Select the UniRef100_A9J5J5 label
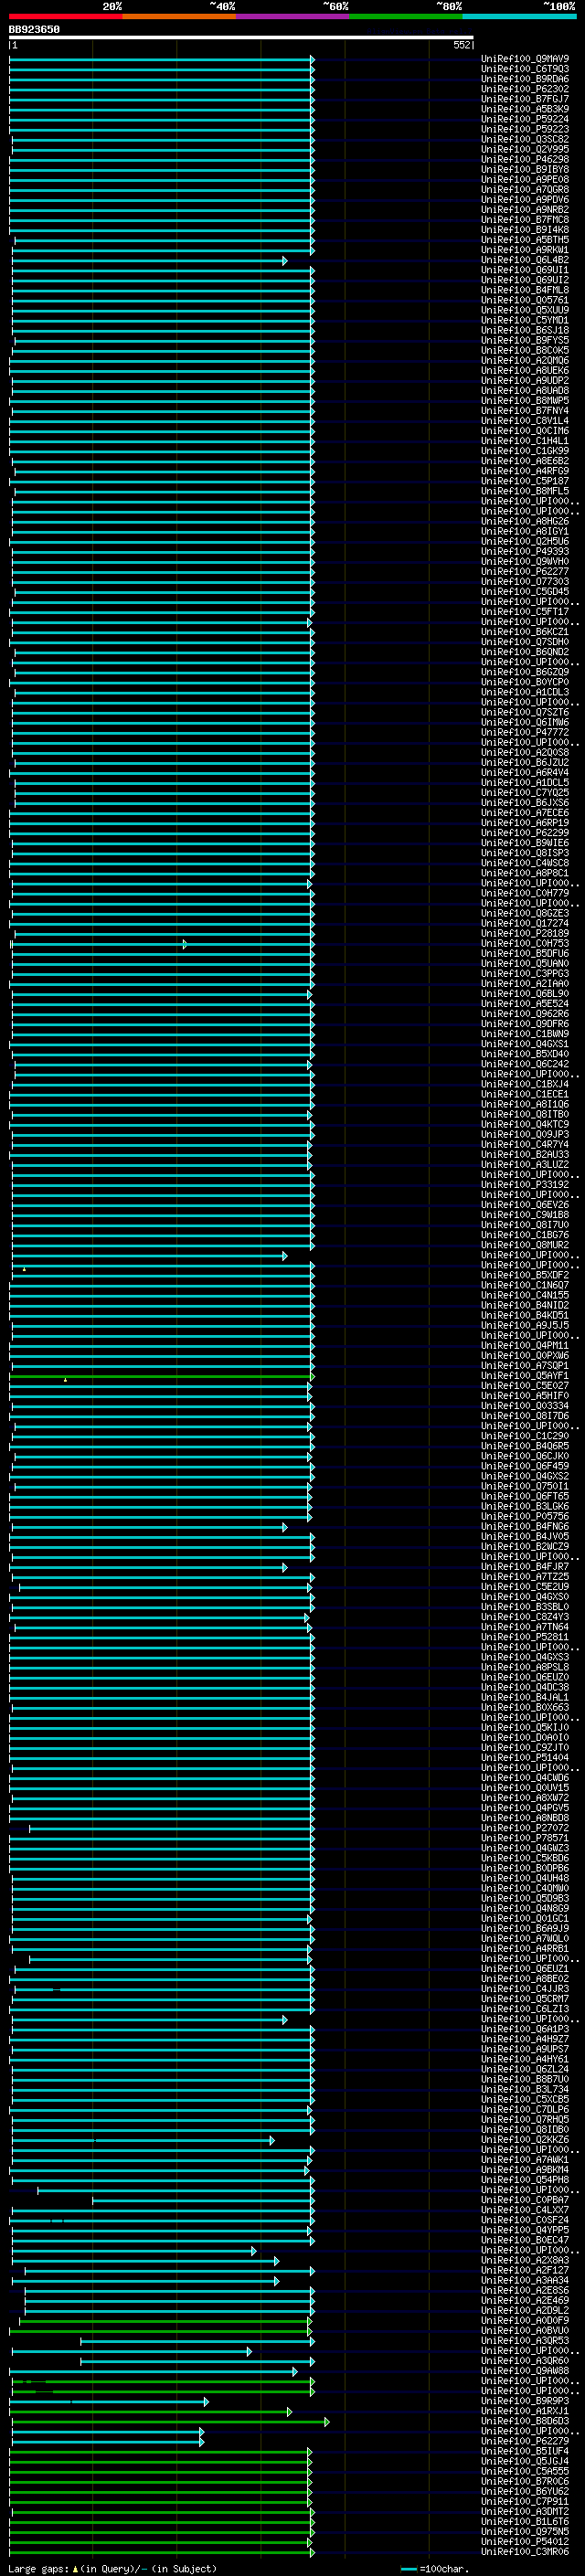 coord(525,1325)
